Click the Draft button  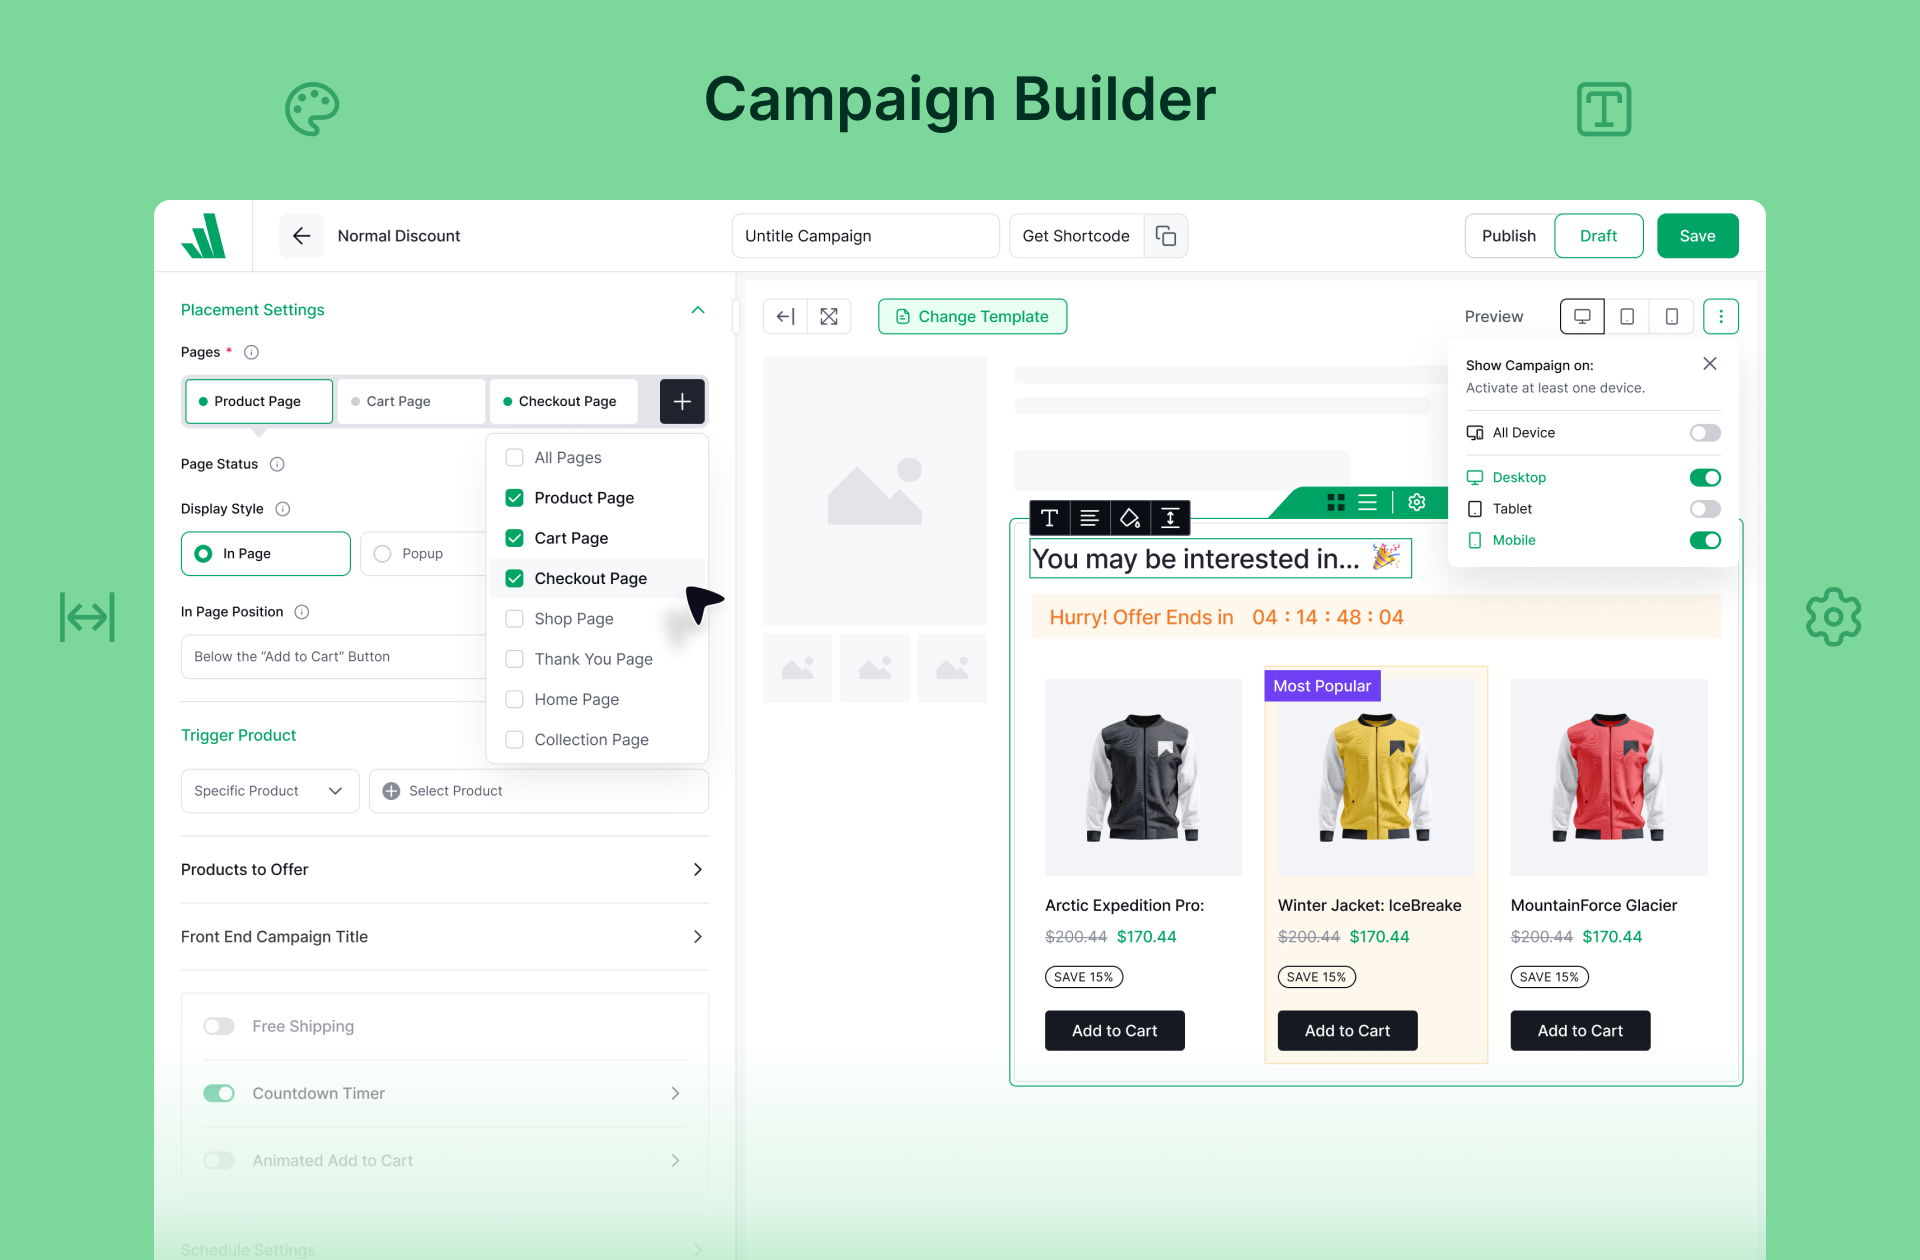click(x=1599, y=236)
